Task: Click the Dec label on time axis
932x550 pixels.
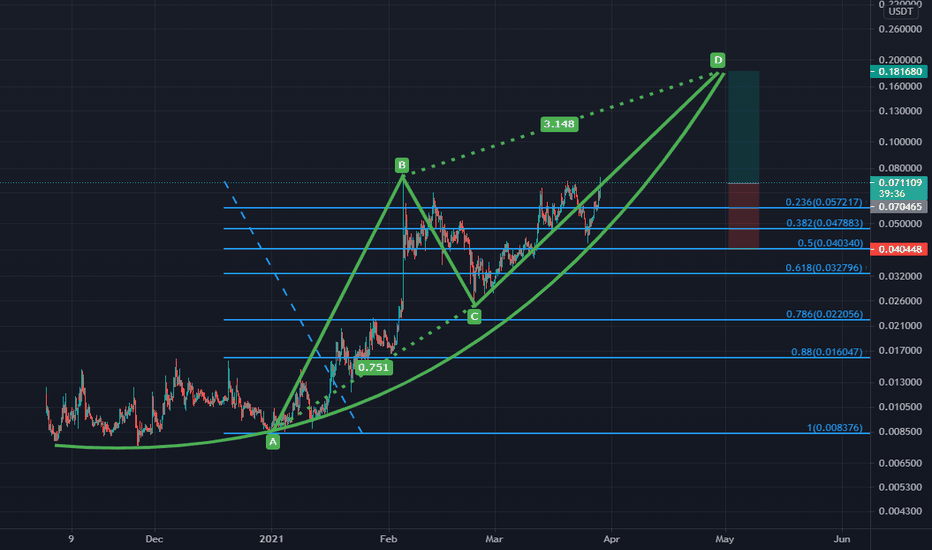Action: [154, 539]
